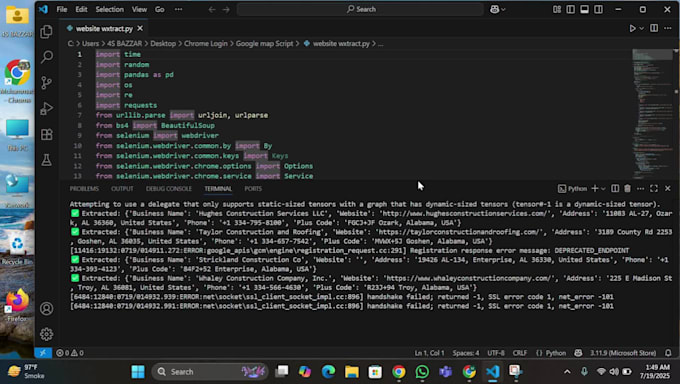Close the website wxtract.py tab

tap(140, 29)
